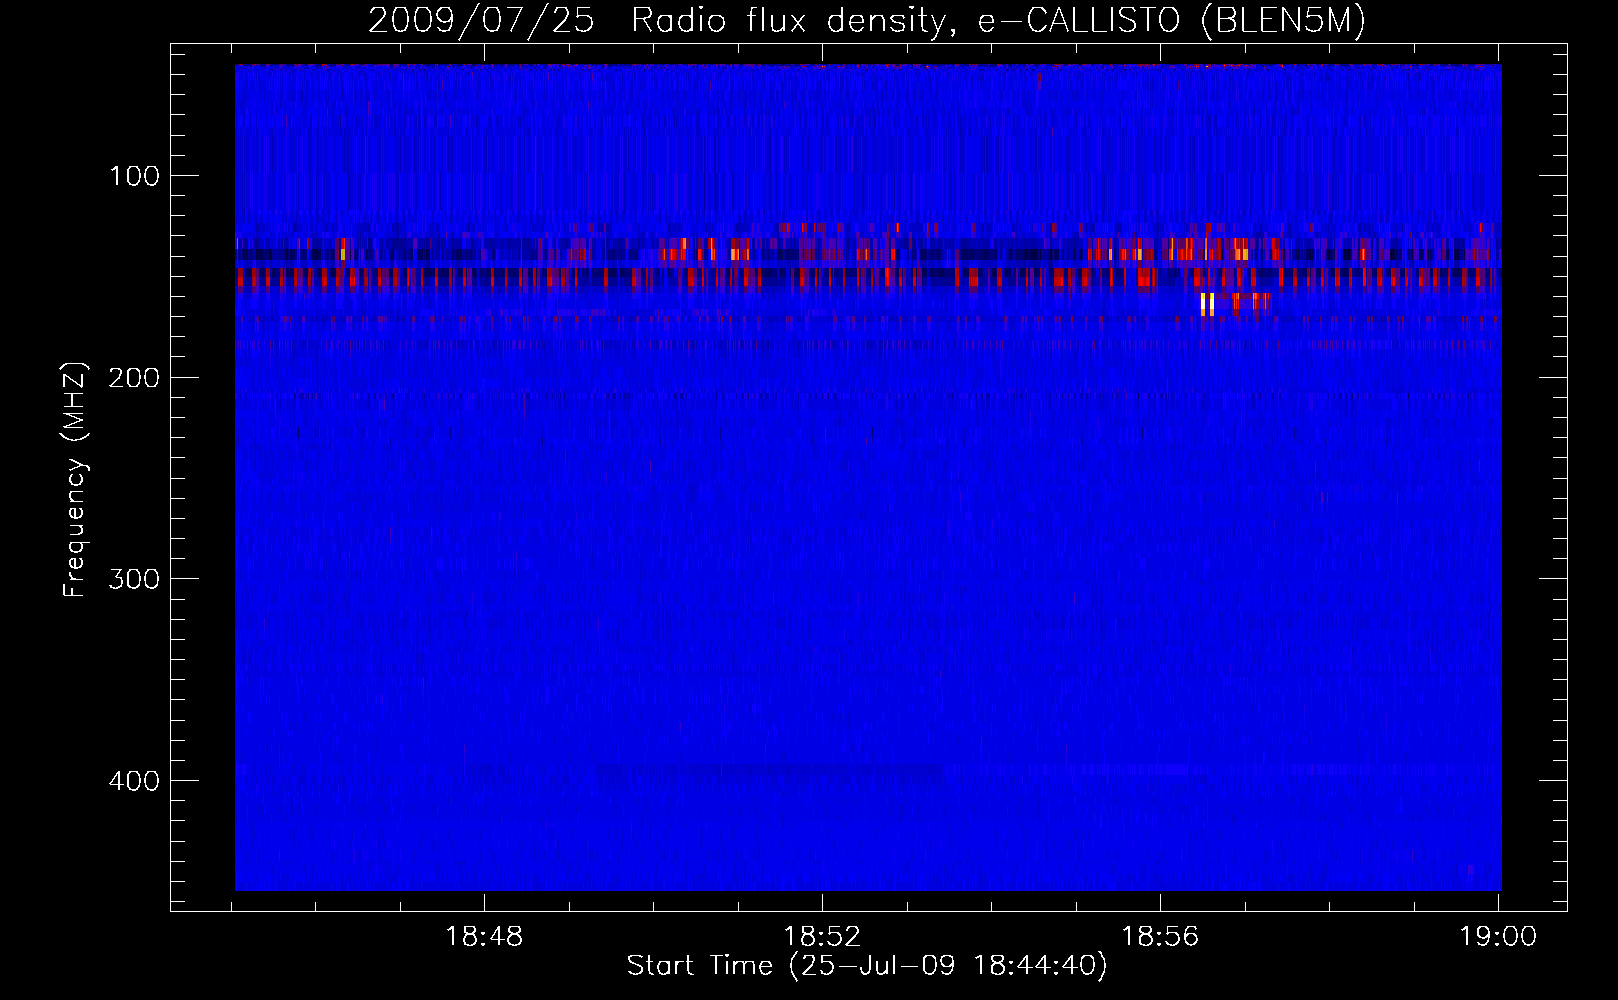Viewport: 1618px width, 1000px height.
Task: Click the 'Frequency (MHZ)' axis label
Action: tap(75, 479)
